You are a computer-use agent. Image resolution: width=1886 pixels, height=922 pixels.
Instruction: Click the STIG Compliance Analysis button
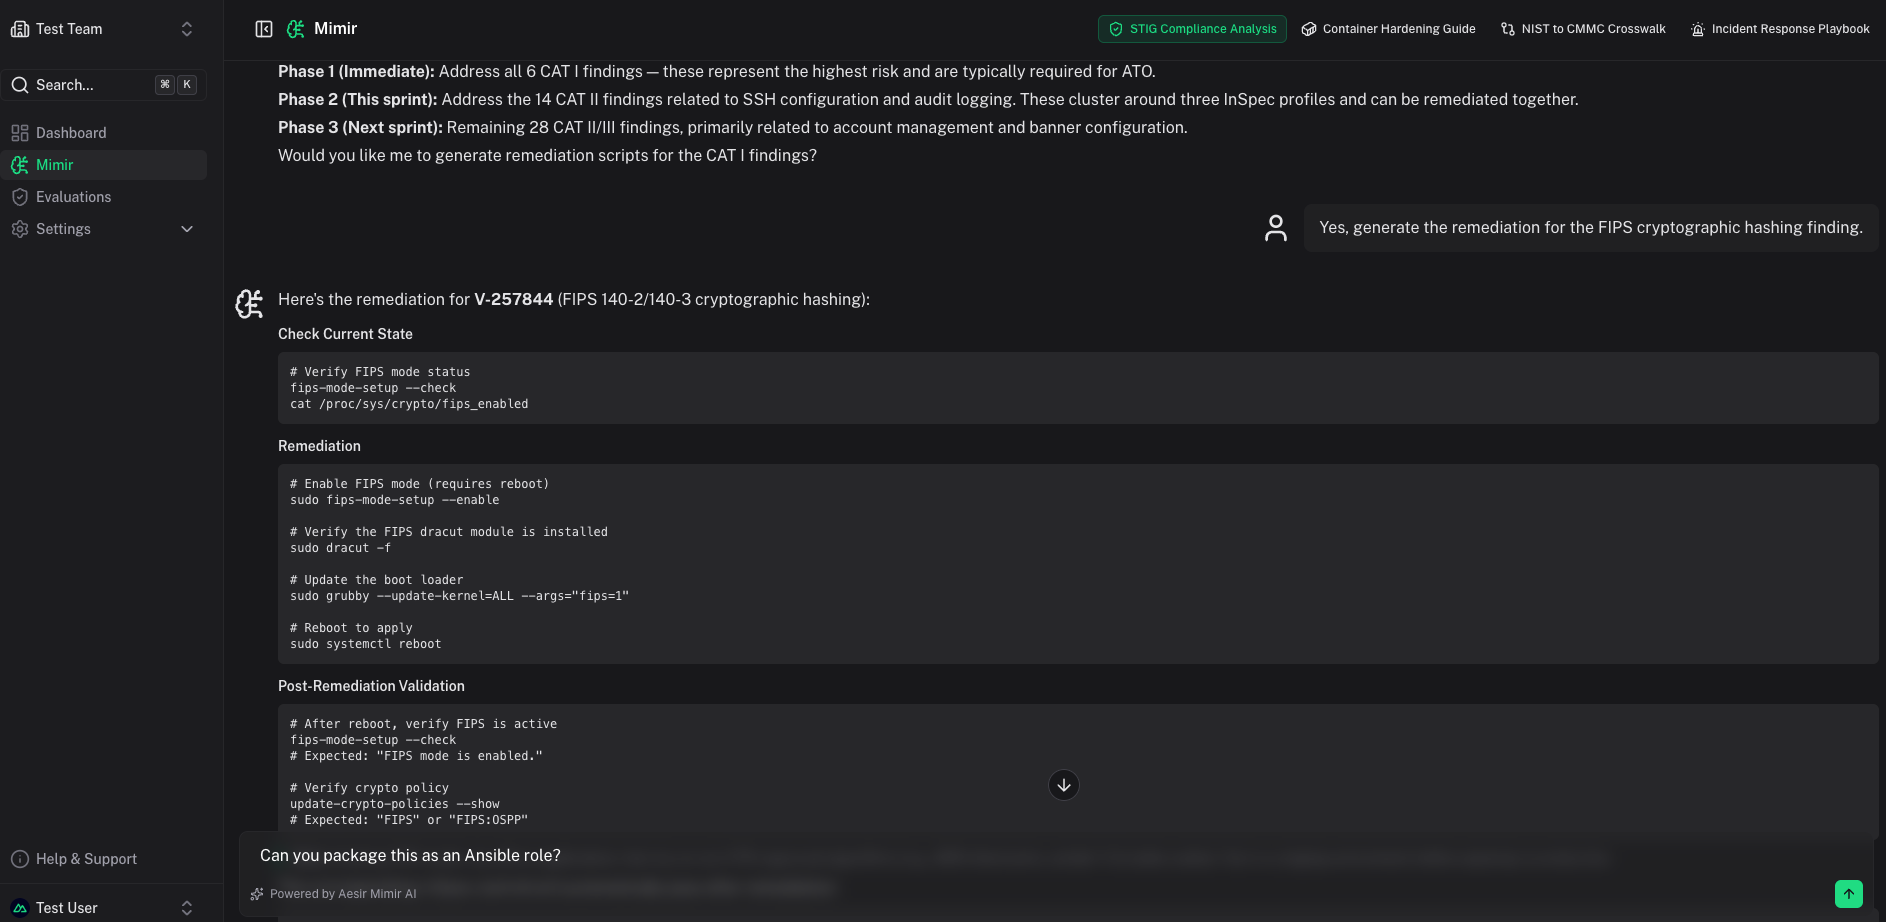[1191, 29]
